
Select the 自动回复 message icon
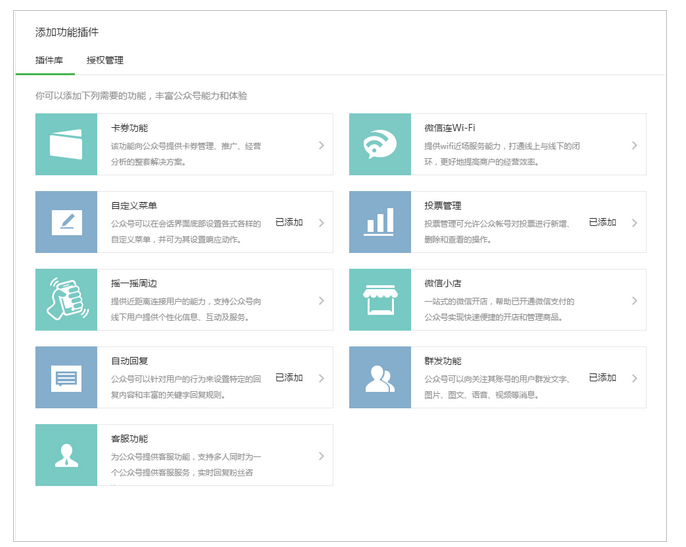pyautogui.click(x=66, y=378)
